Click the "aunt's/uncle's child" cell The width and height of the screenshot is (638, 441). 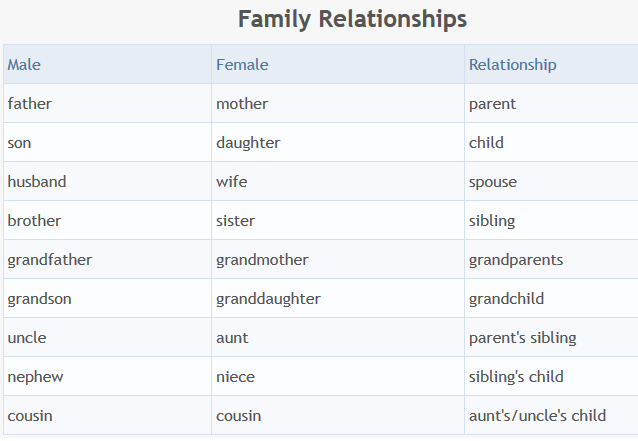point(551,416)
